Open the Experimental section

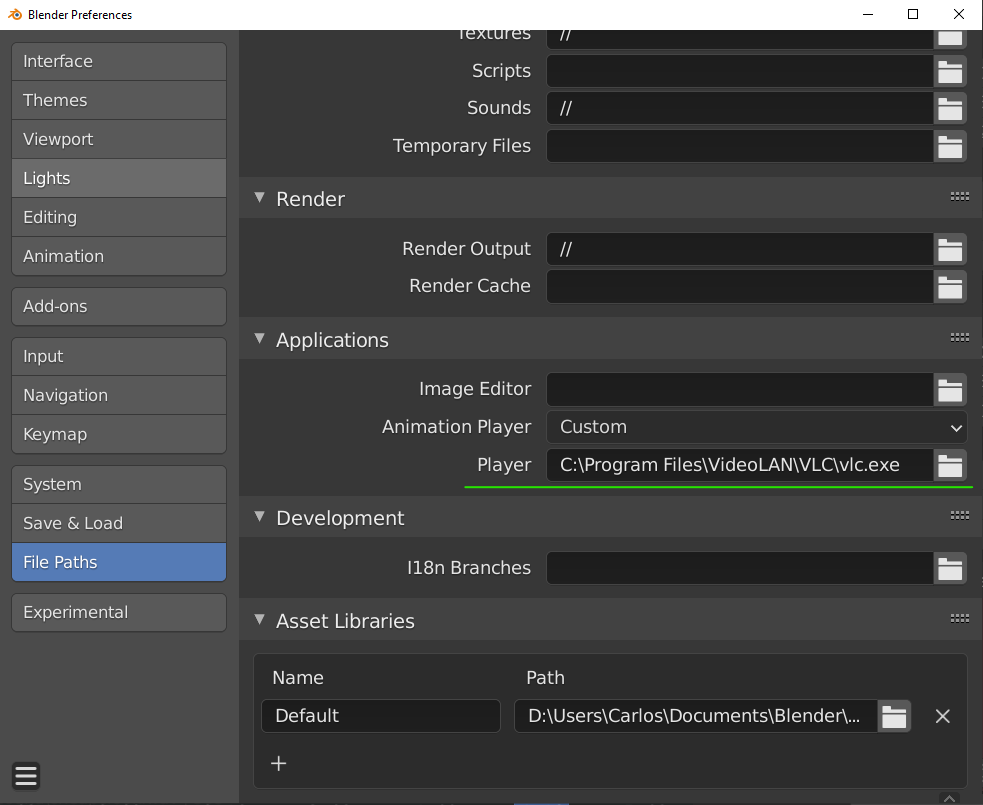coord(118,612)
